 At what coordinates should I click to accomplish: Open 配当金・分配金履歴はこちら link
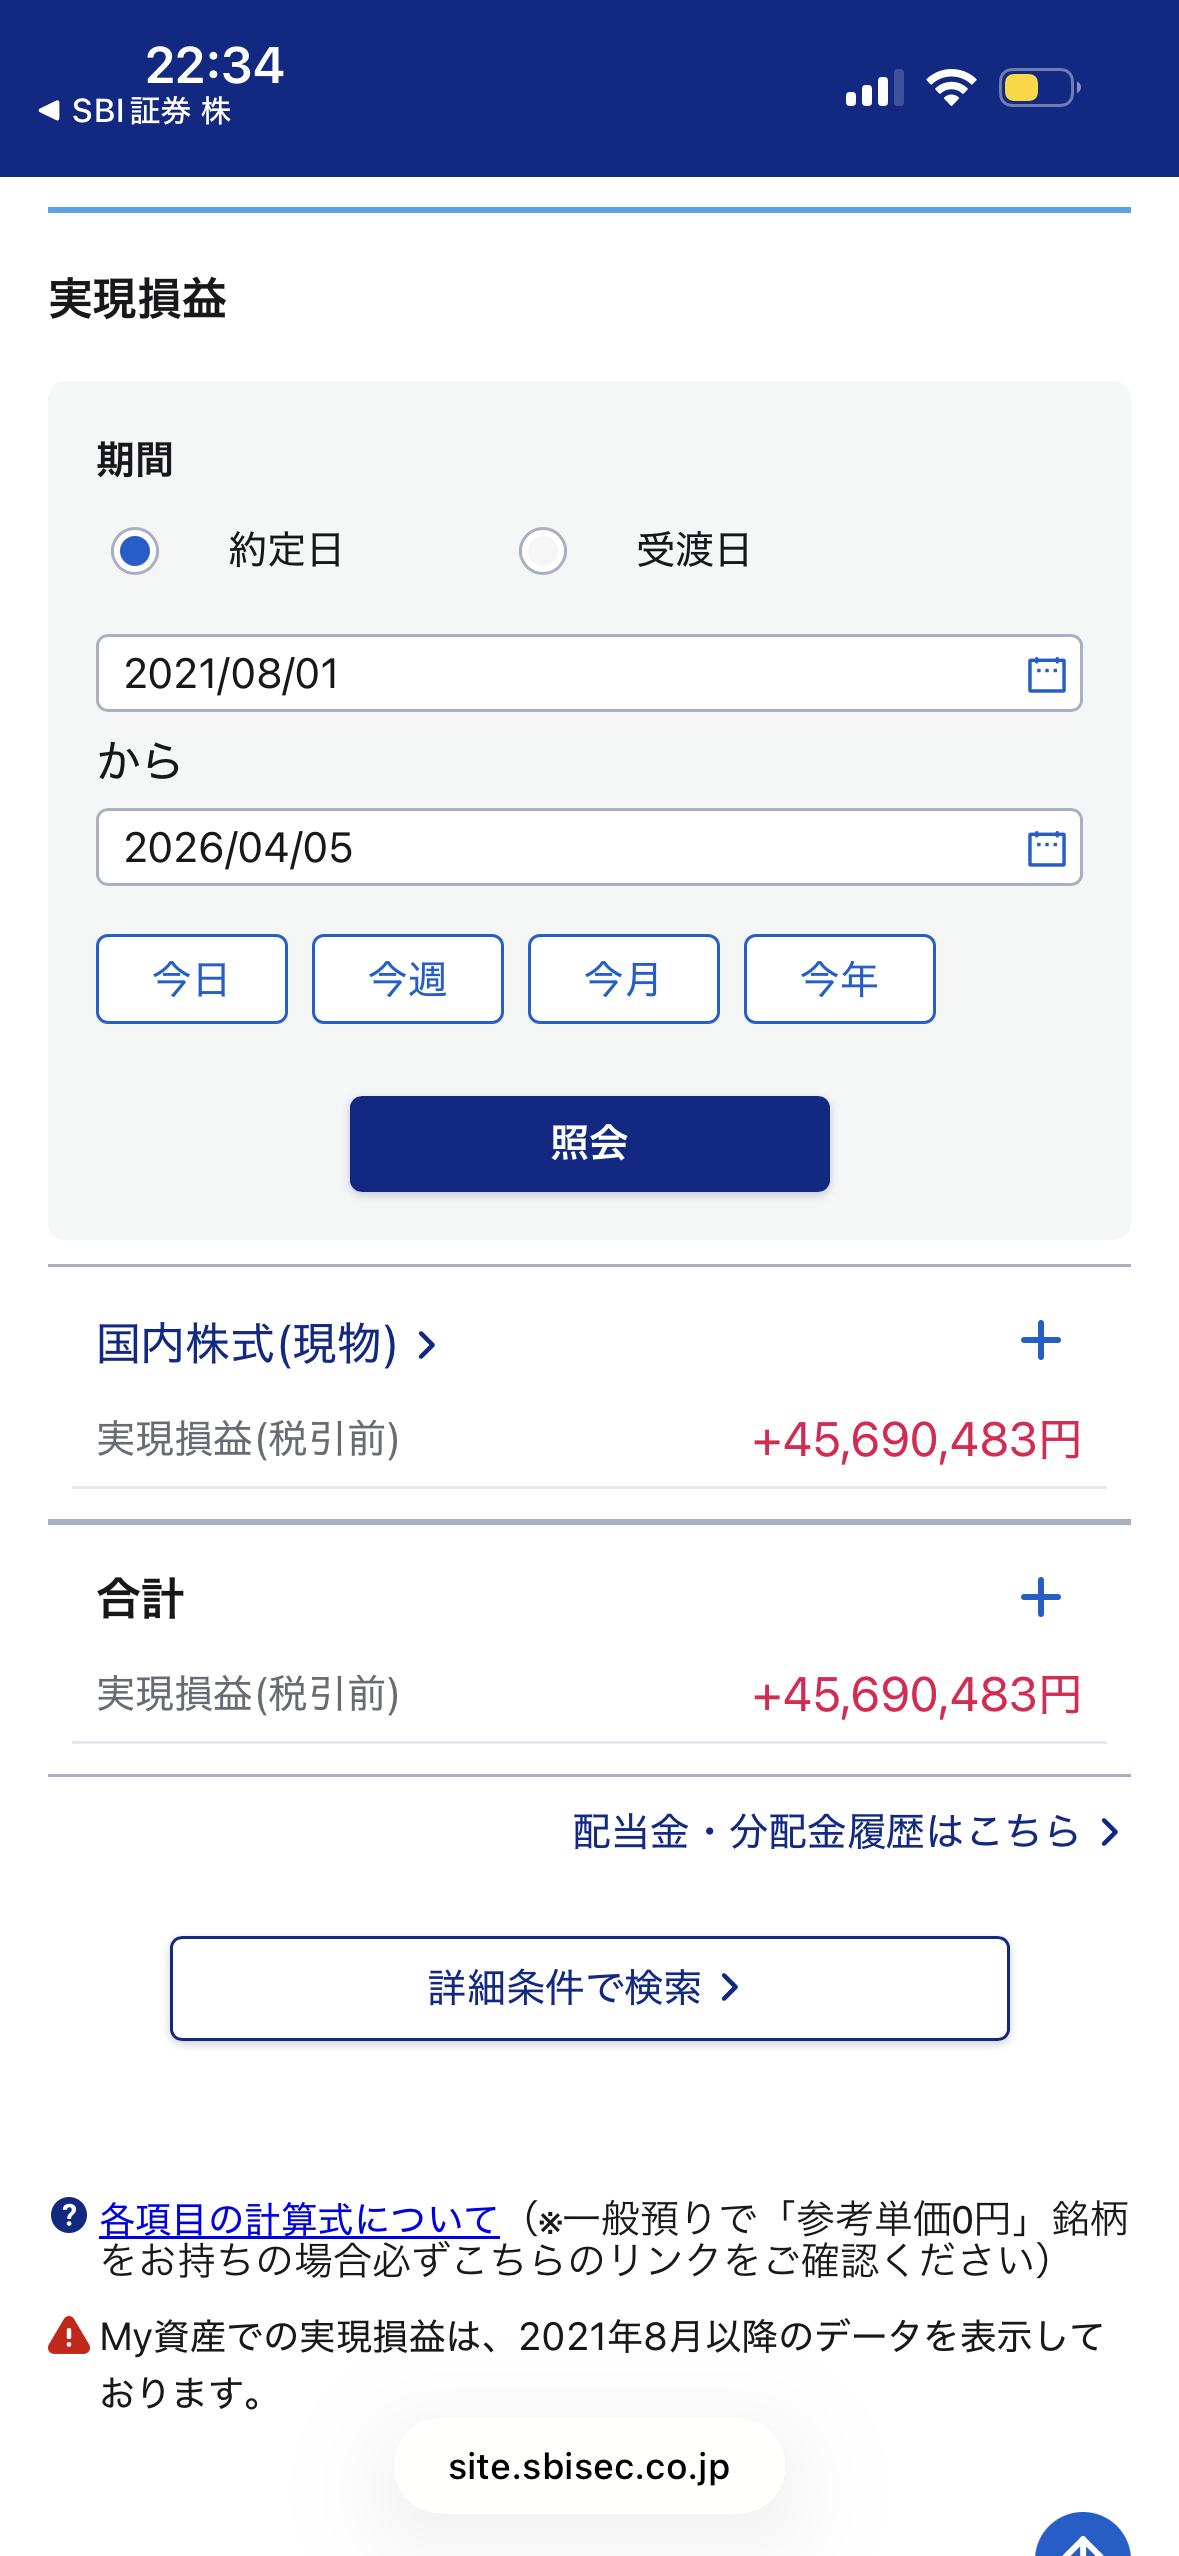click(845, 1832)
